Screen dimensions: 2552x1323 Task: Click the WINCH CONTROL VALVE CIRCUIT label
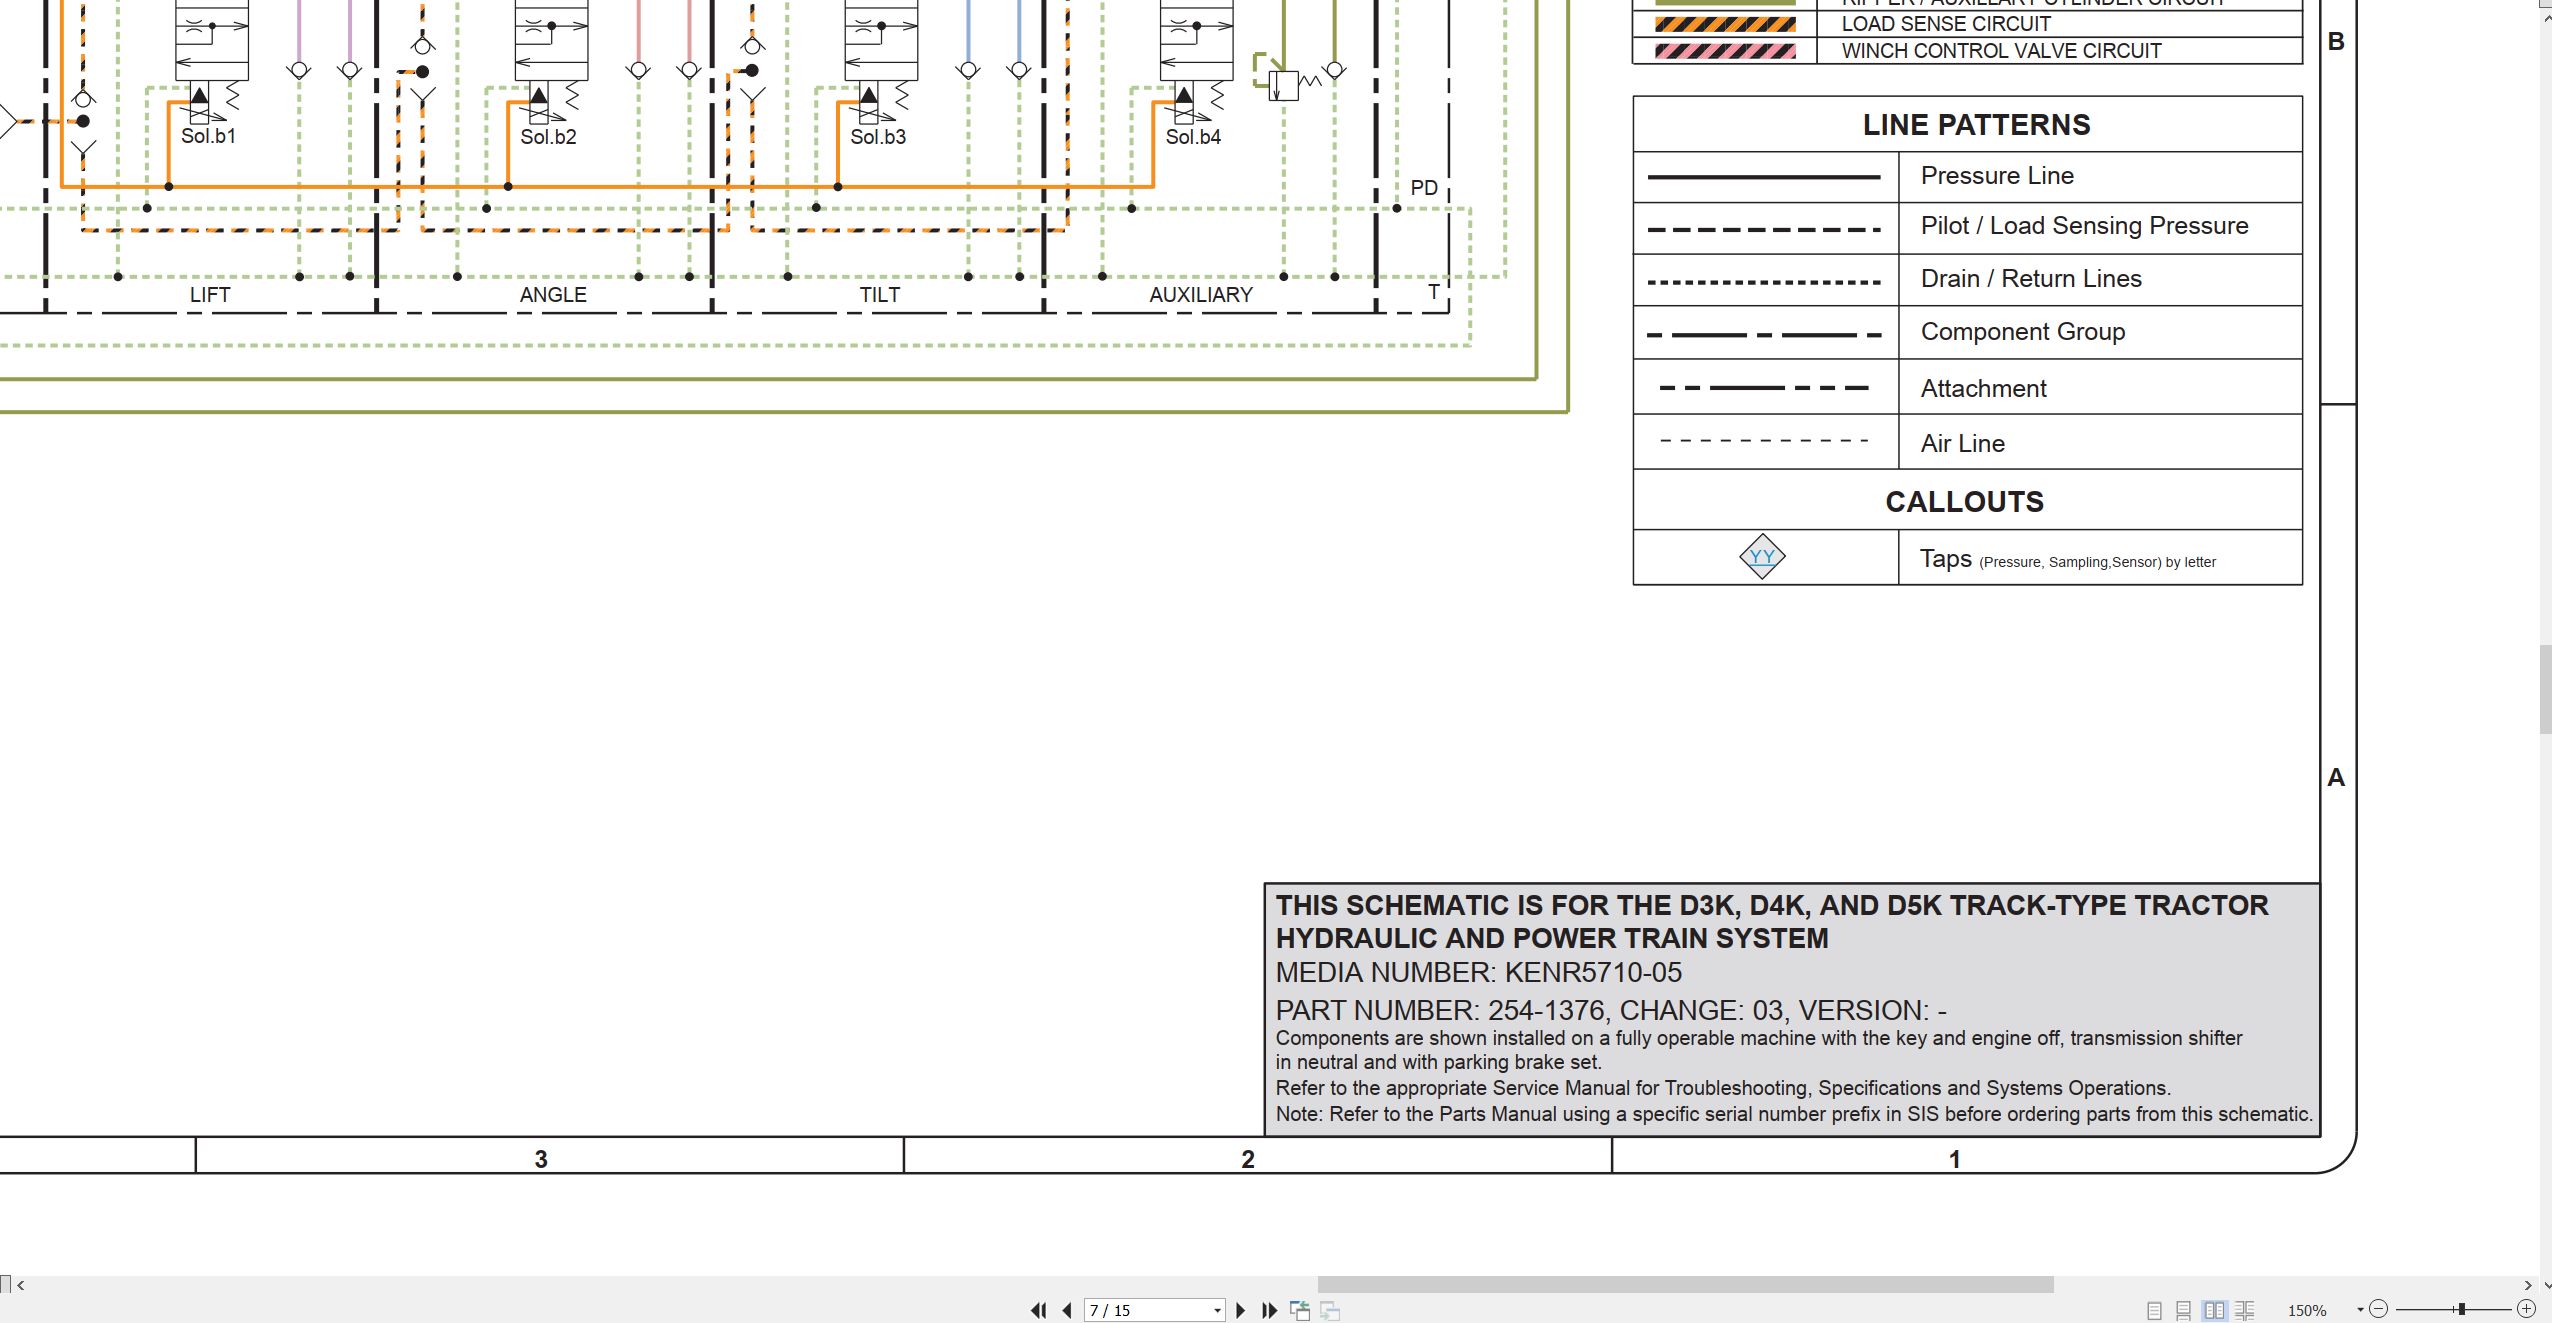click(x=2001, y=51)
